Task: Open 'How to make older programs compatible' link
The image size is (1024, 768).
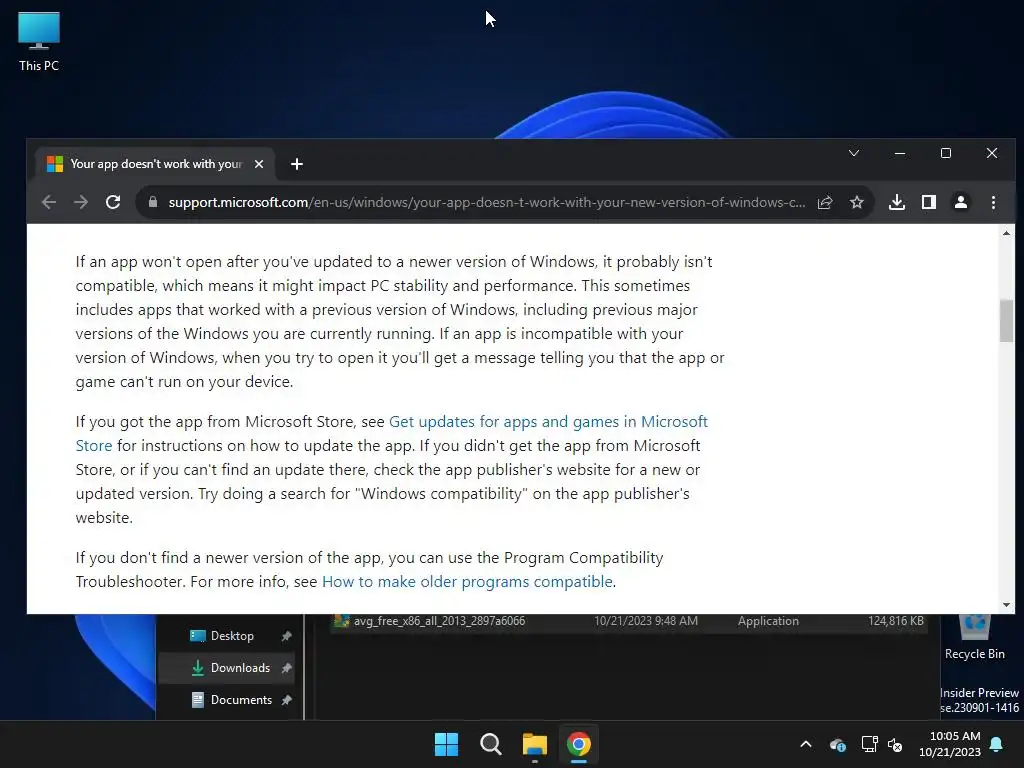Action: (x=468, y=581)
